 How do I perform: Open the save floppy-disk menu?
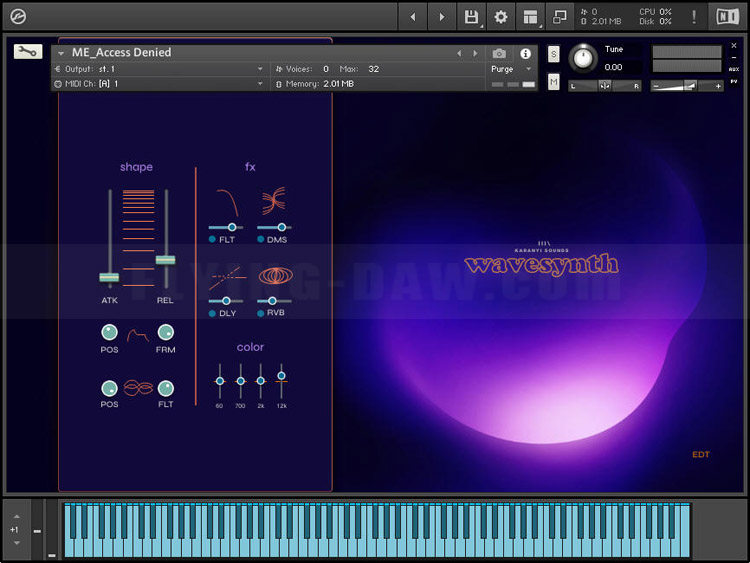pyautogui.click(x=472, y=17)
